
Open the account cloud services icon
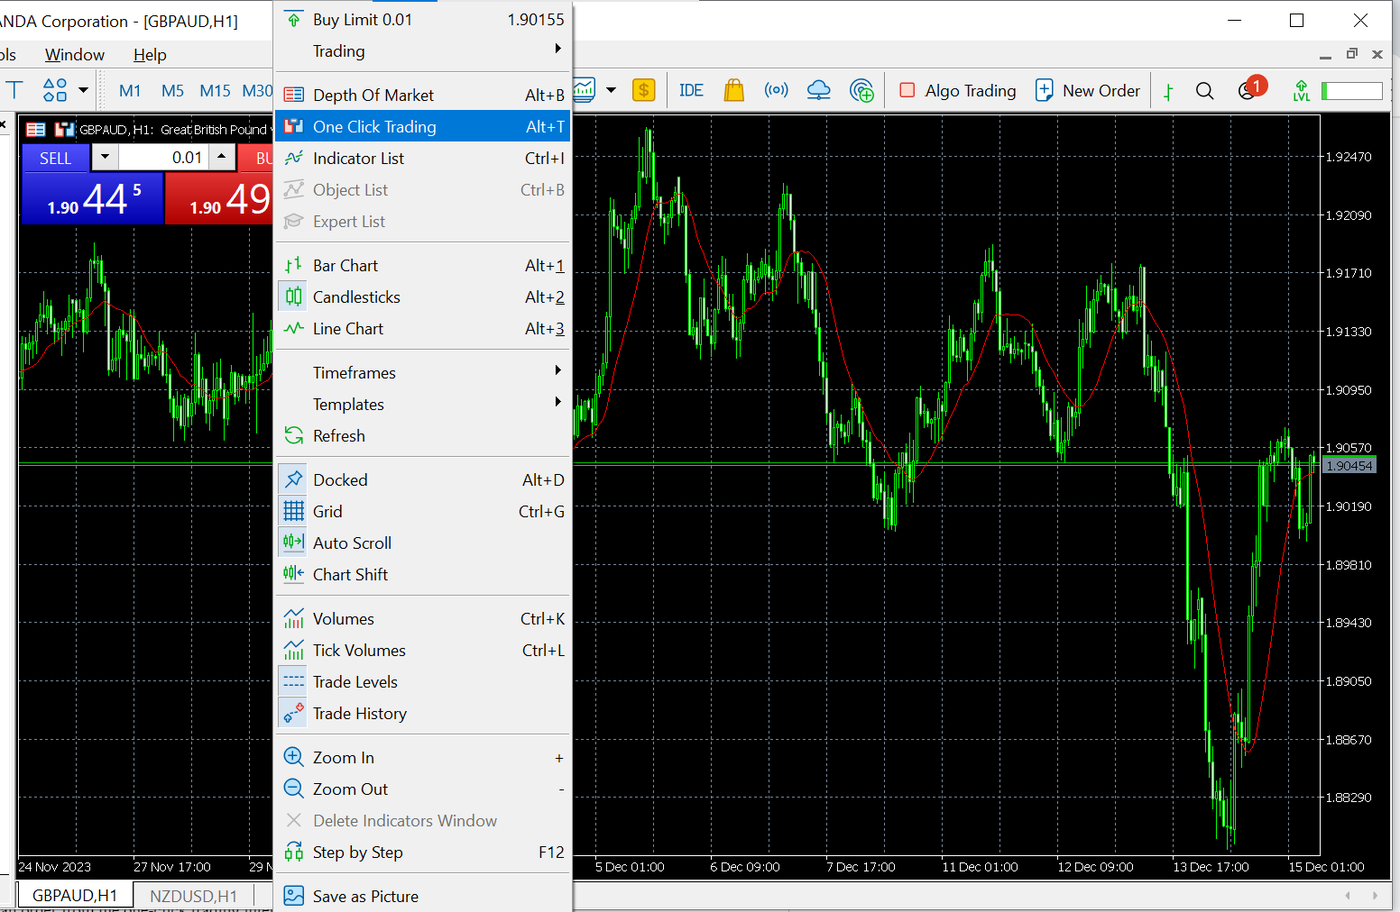(x=819, y=90)
